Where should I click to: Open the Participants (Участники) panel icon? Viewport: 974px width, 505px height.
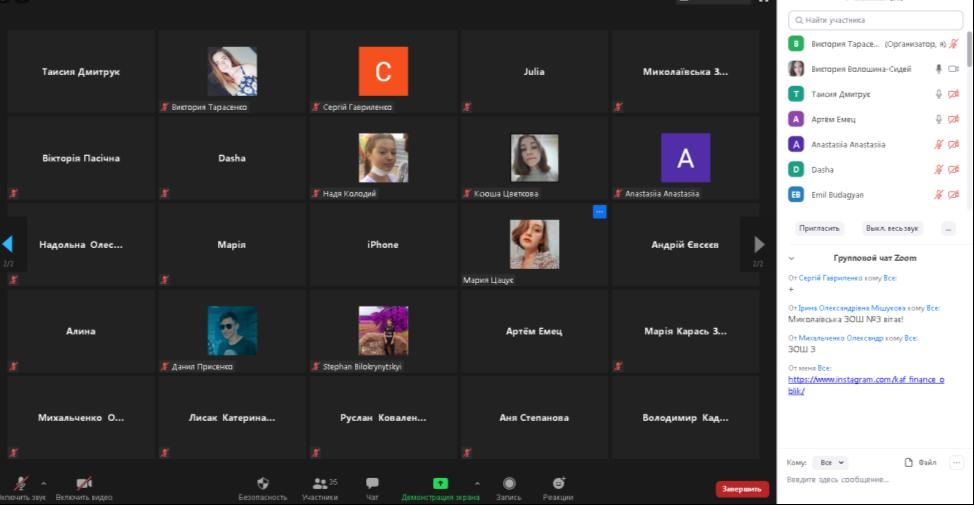[320, 483]
